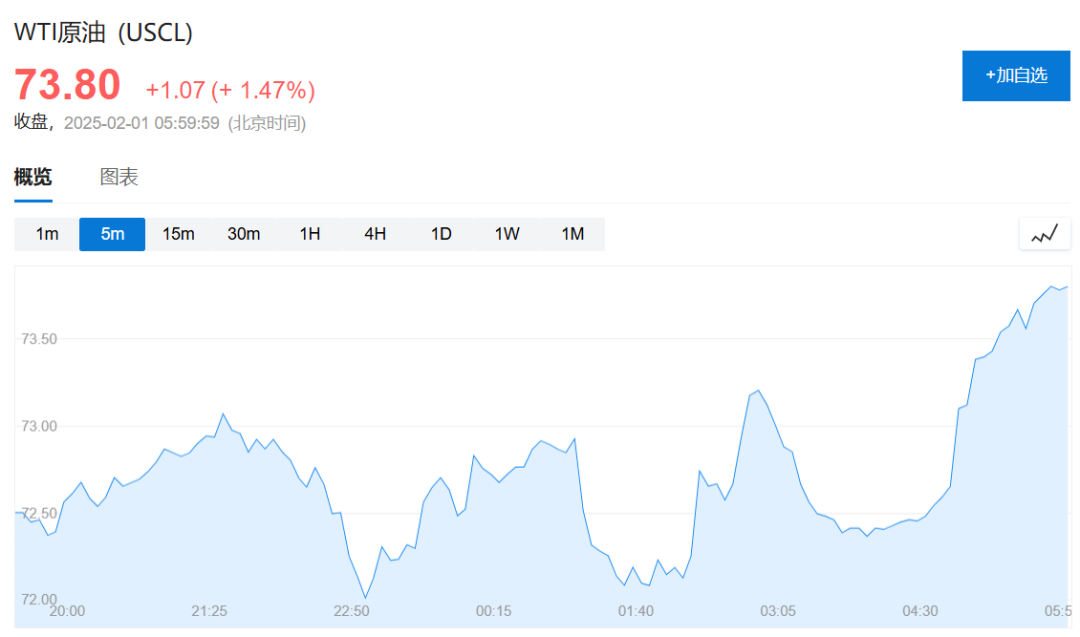Click the +1.07 (+ 1.47%) change text

pos(231,90)
